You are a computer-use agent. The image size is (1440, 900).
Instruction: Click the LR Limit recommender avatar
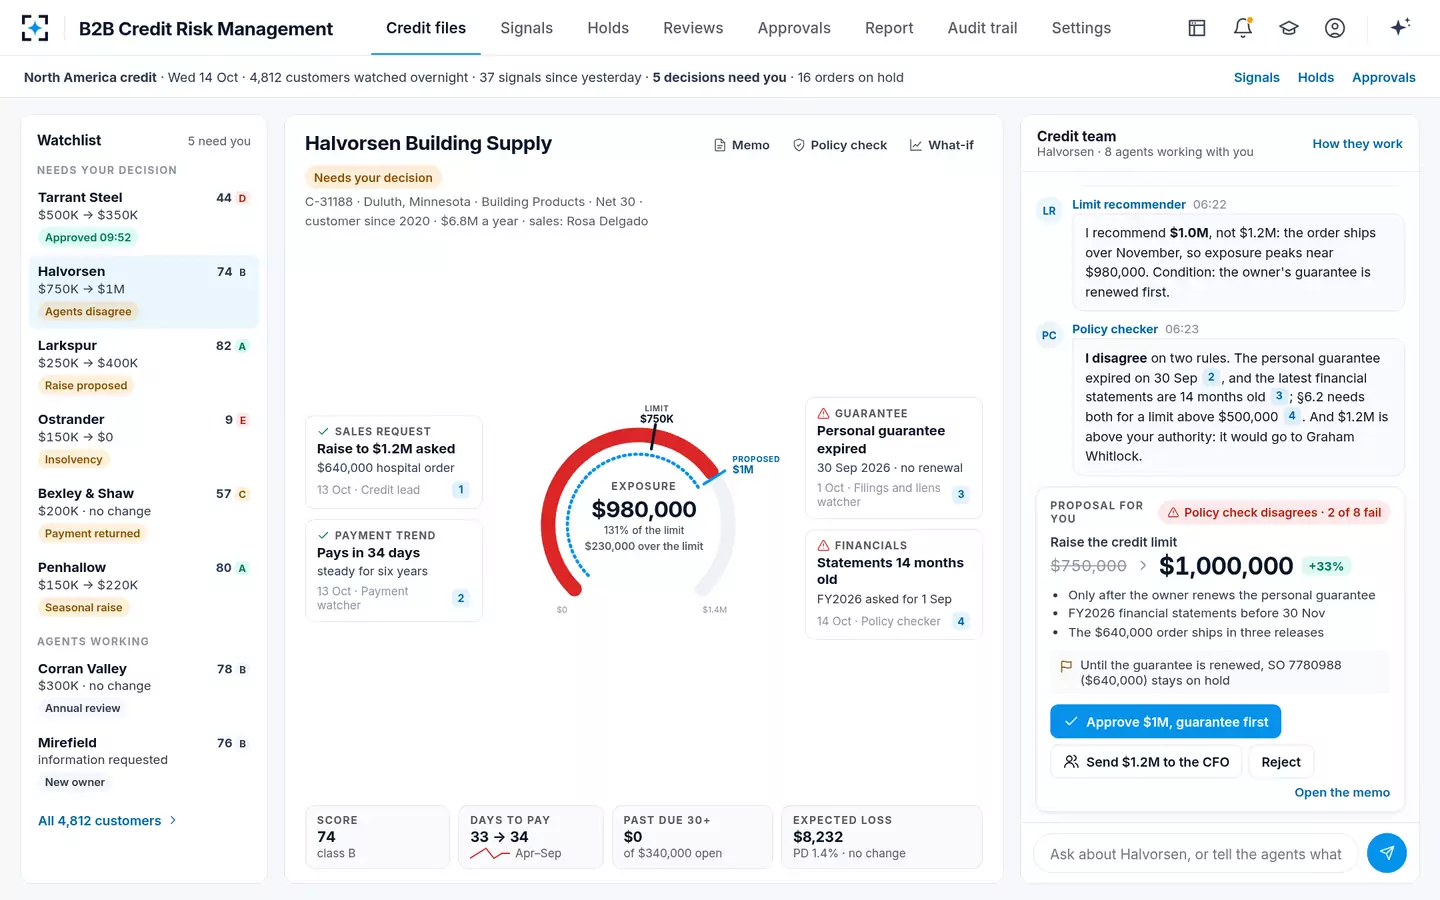click(x=1049, y=211)
